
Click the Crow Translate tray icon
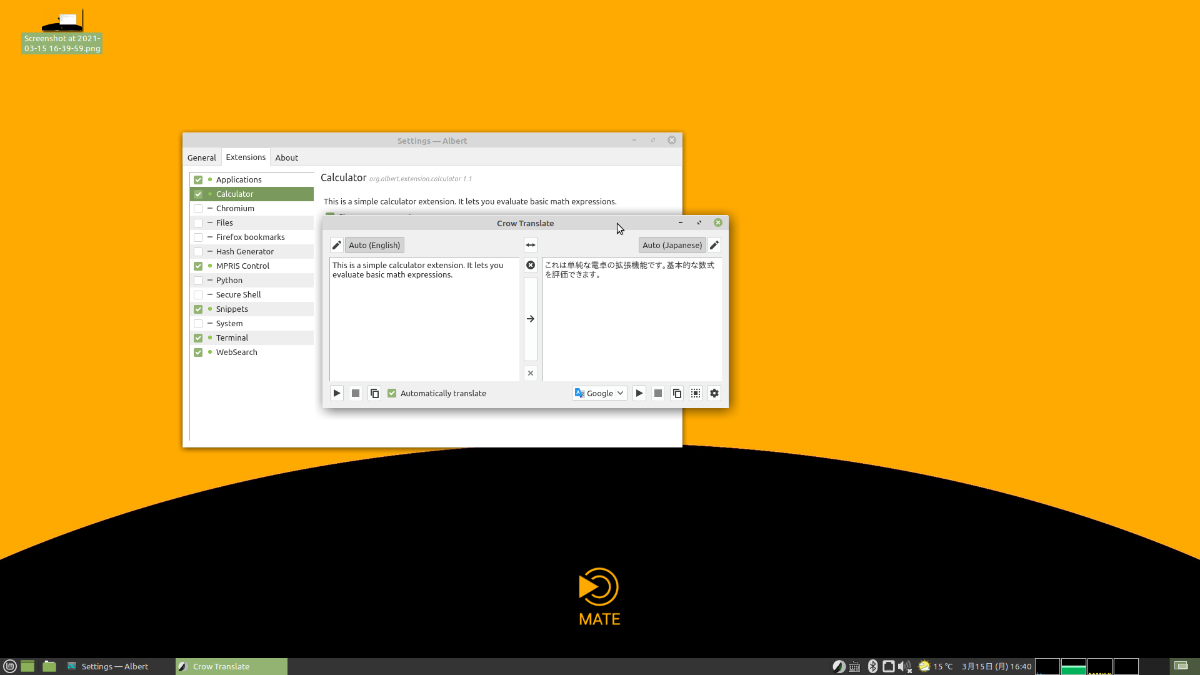click(839, 666)
